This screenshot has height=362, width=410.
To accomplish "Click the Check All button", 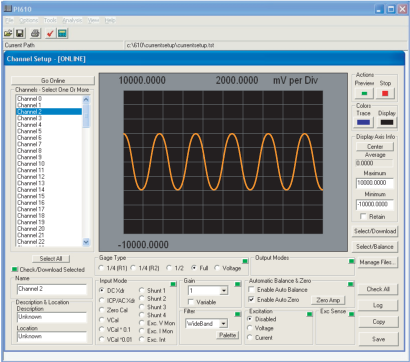I will point(378,289).
